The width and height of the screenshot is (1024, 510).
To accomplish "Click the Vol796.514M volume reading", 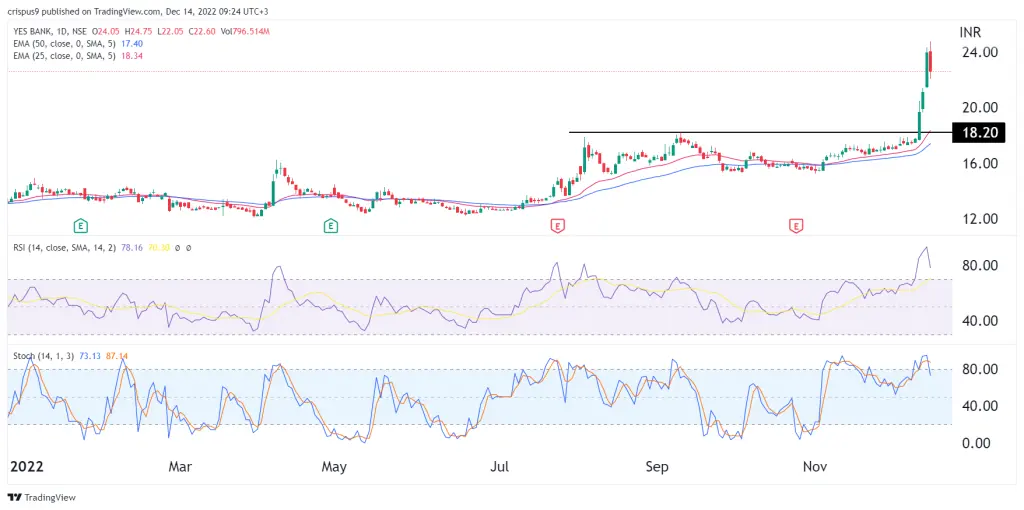I will pos(248,31).
